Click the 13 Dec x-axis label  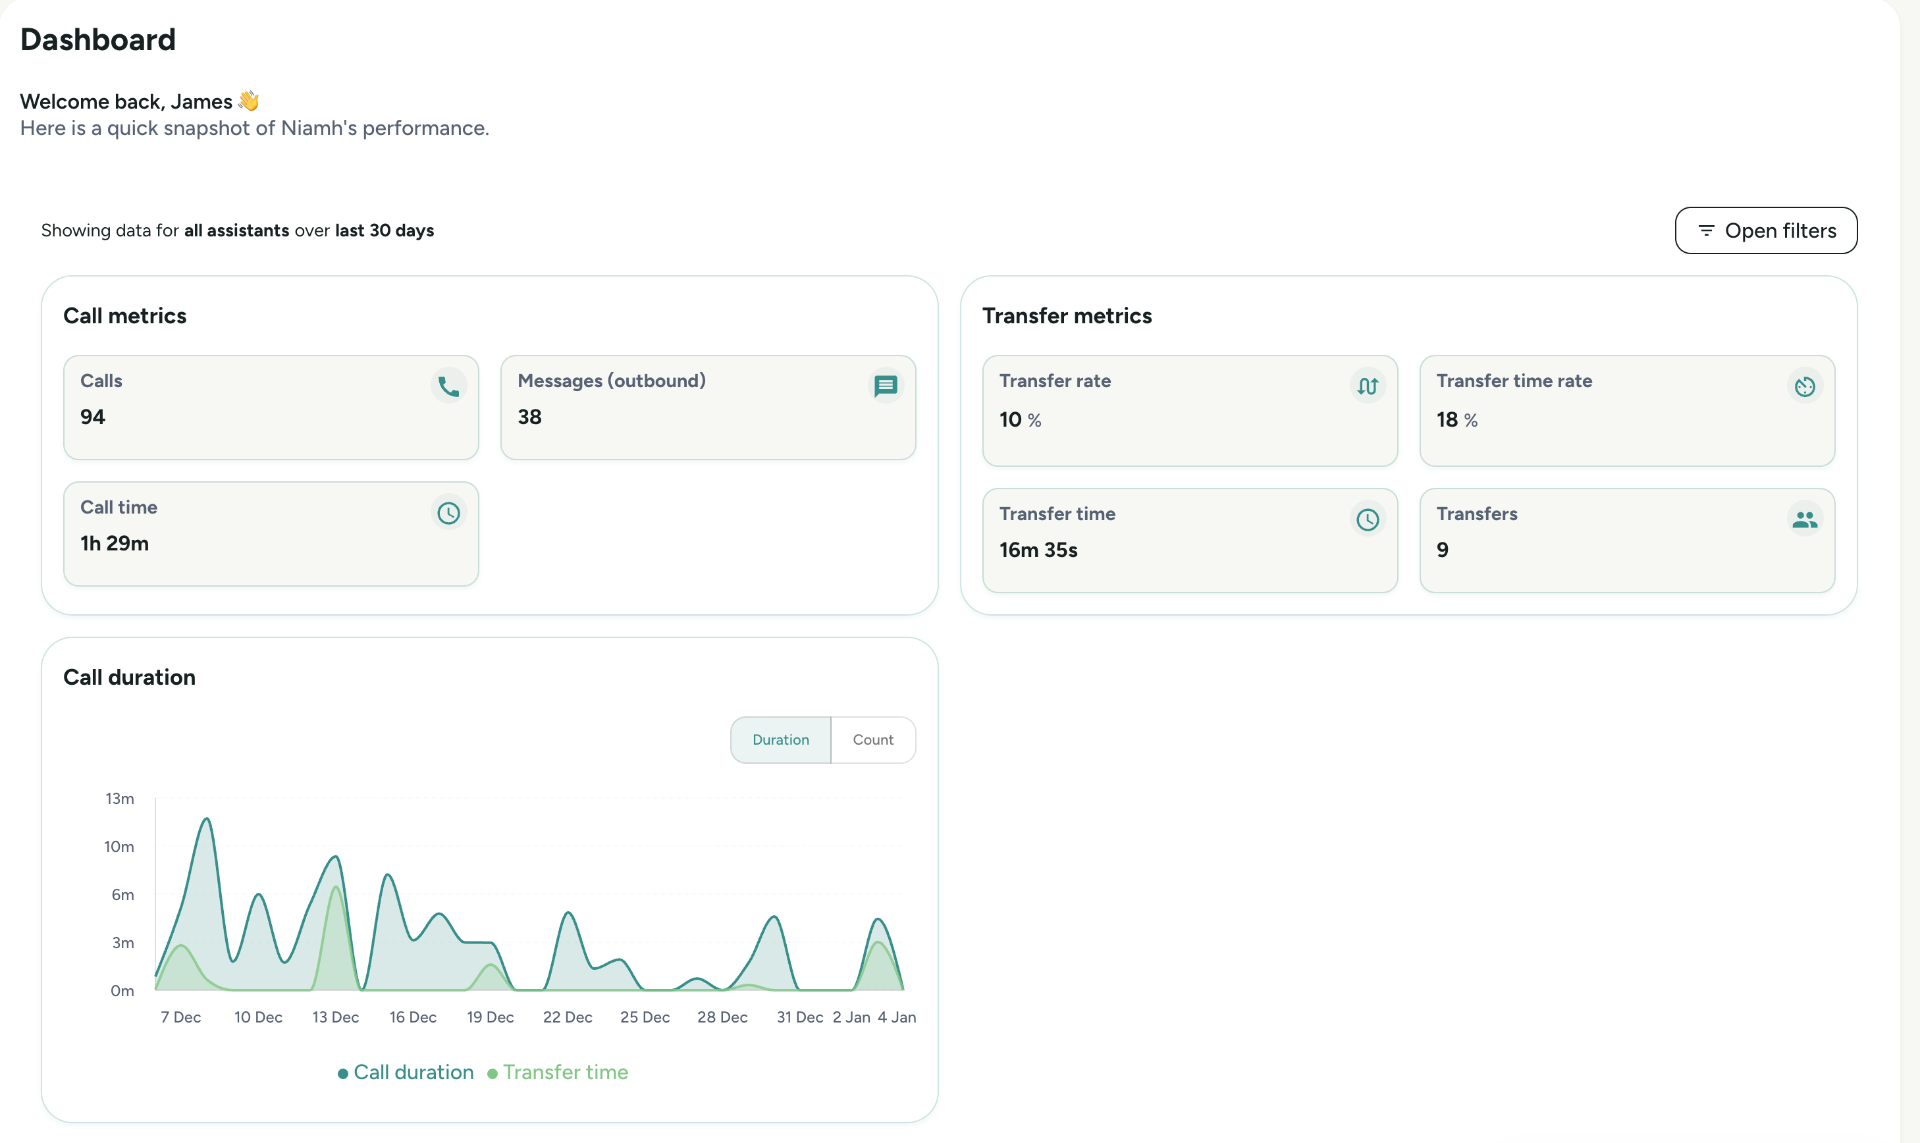[335, 1017]
